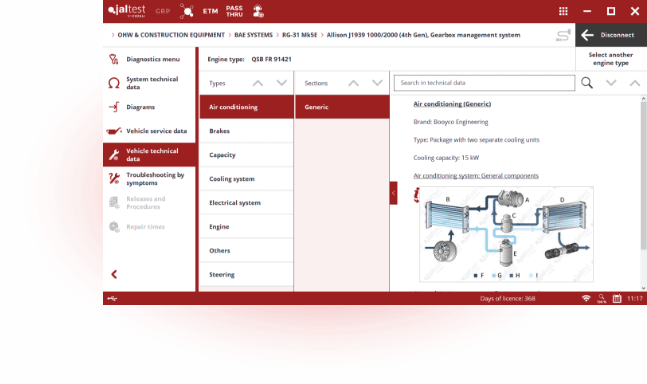Click Select another engine type
Screen dimensions: 647x384
611,59
